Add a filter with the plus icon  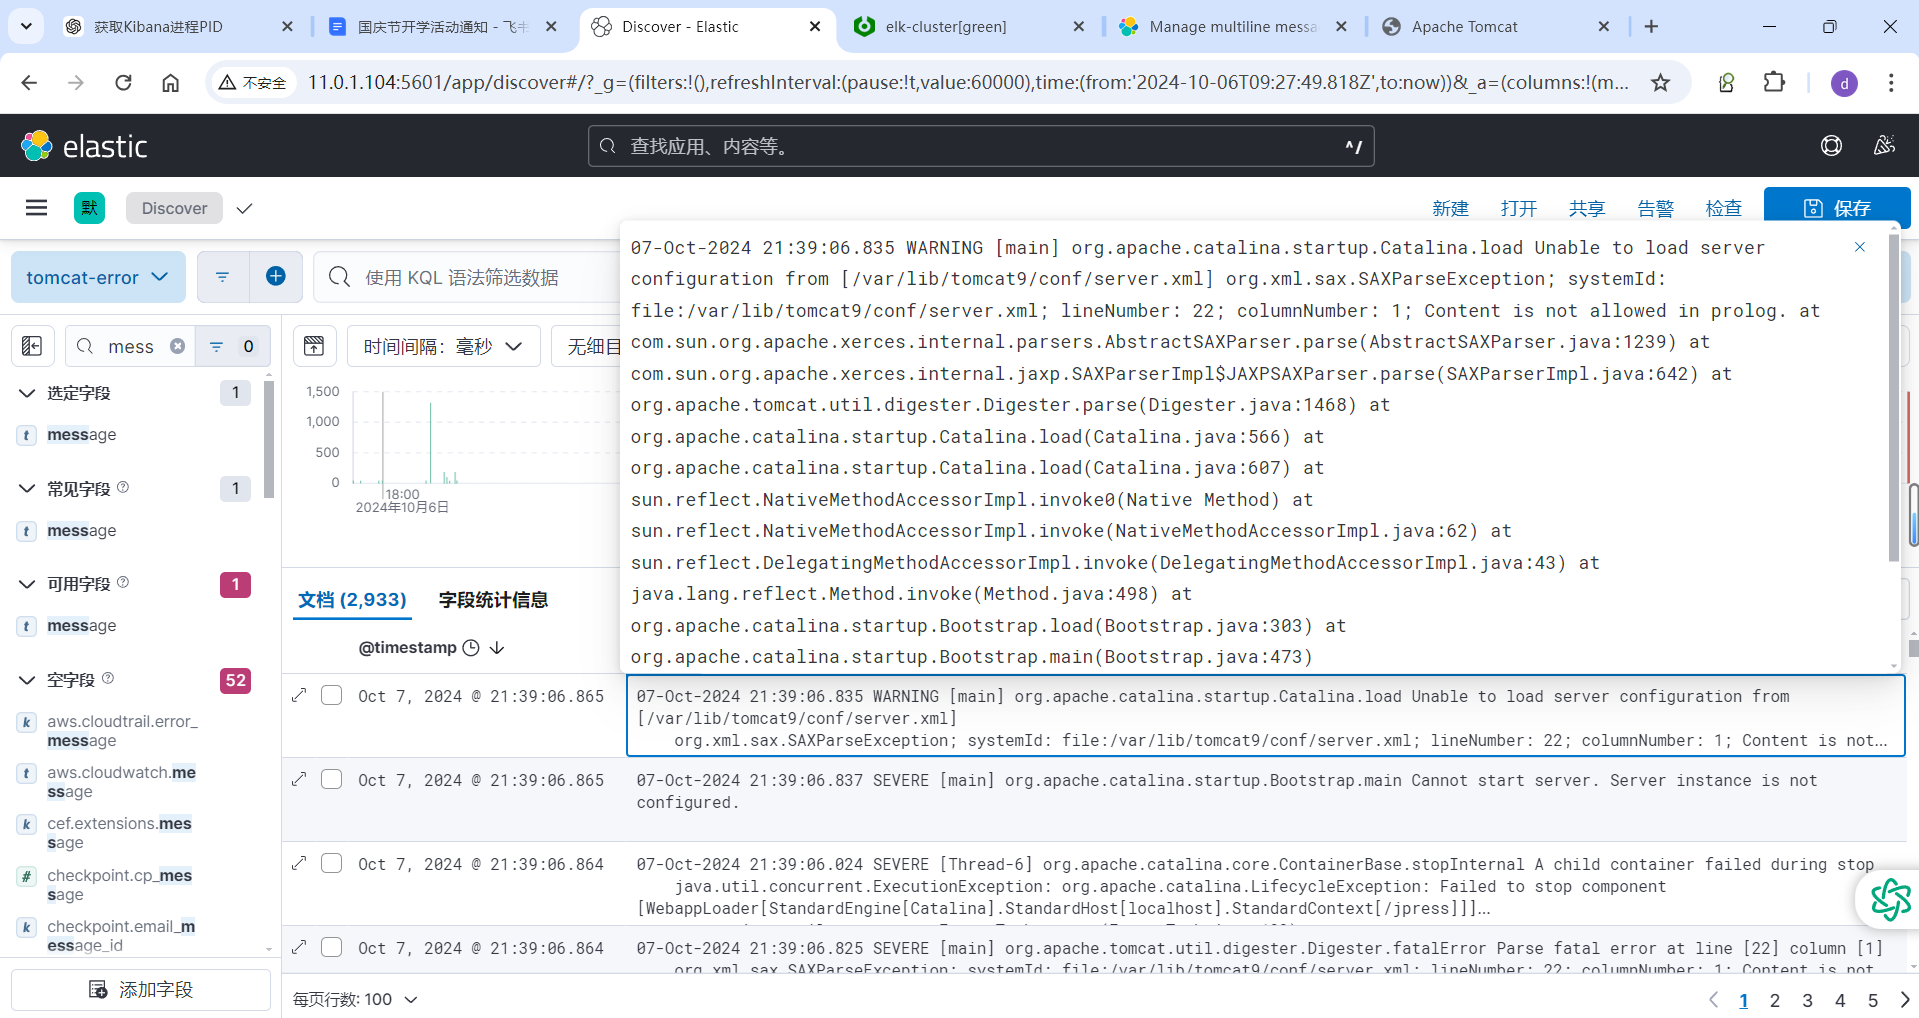[276, 277]
